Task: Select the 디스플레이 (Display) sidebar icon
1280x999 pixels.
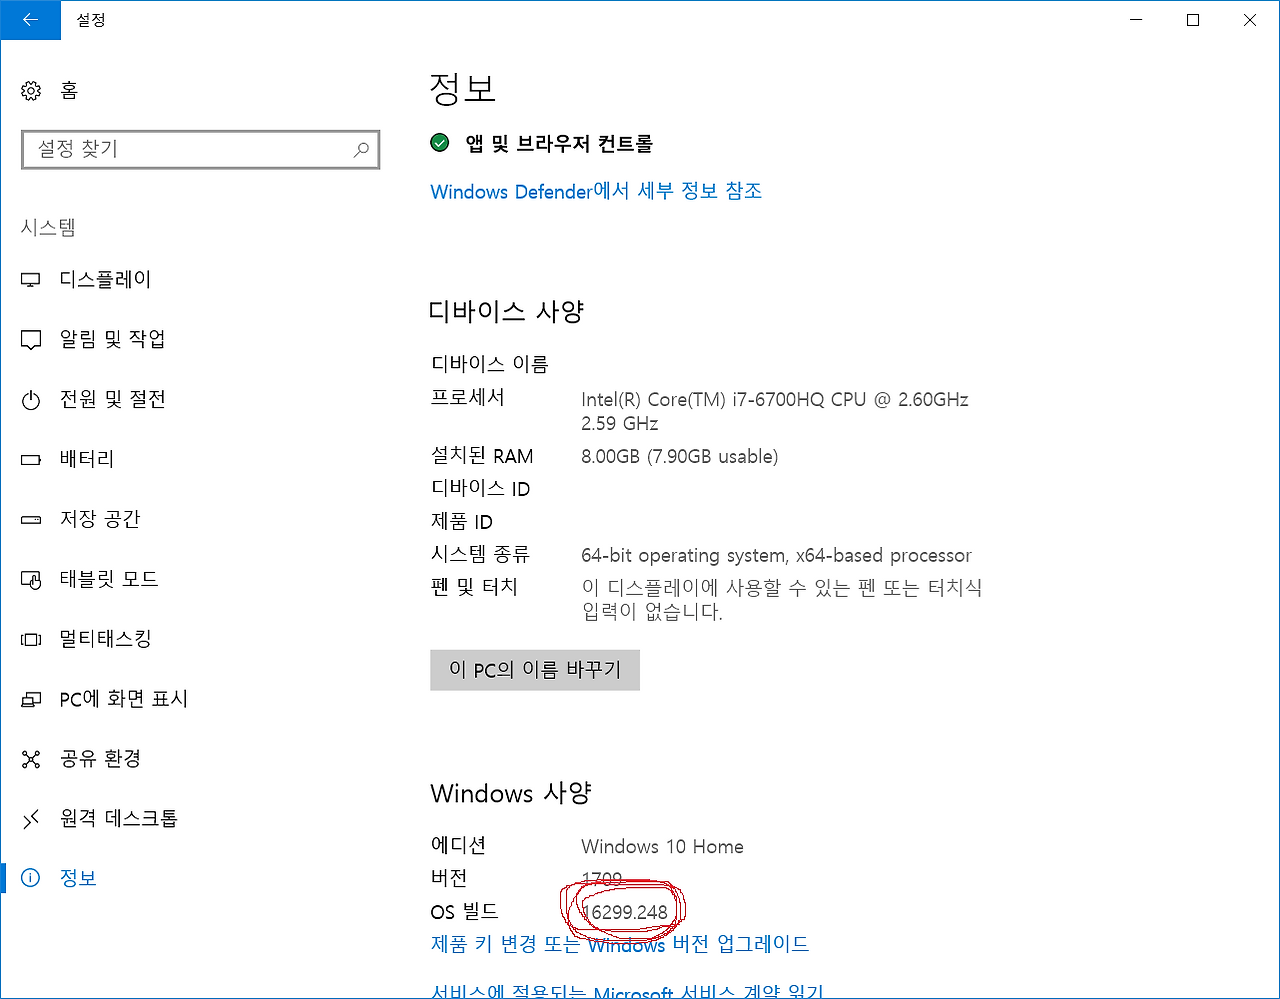Action: pyautogui.click(x=32, y=279)
